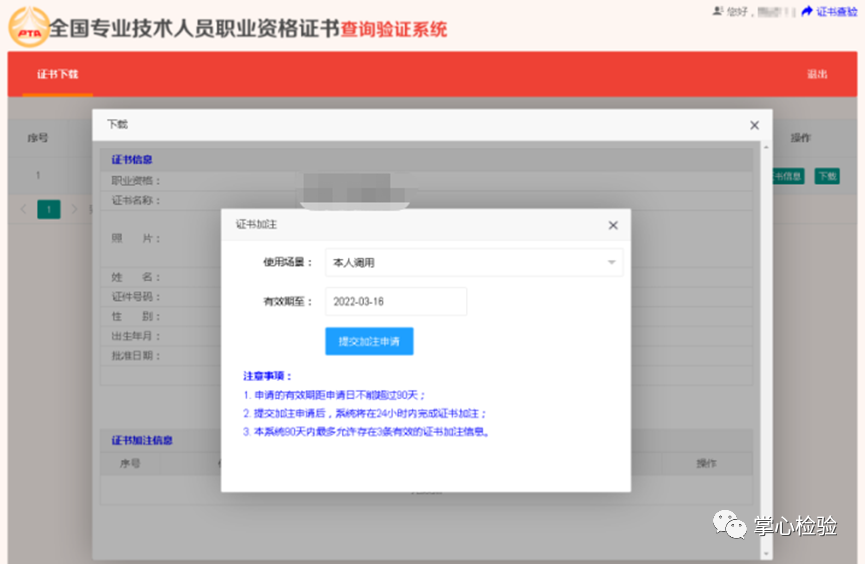Go to next page using right chevron

[x=74, y=209]
